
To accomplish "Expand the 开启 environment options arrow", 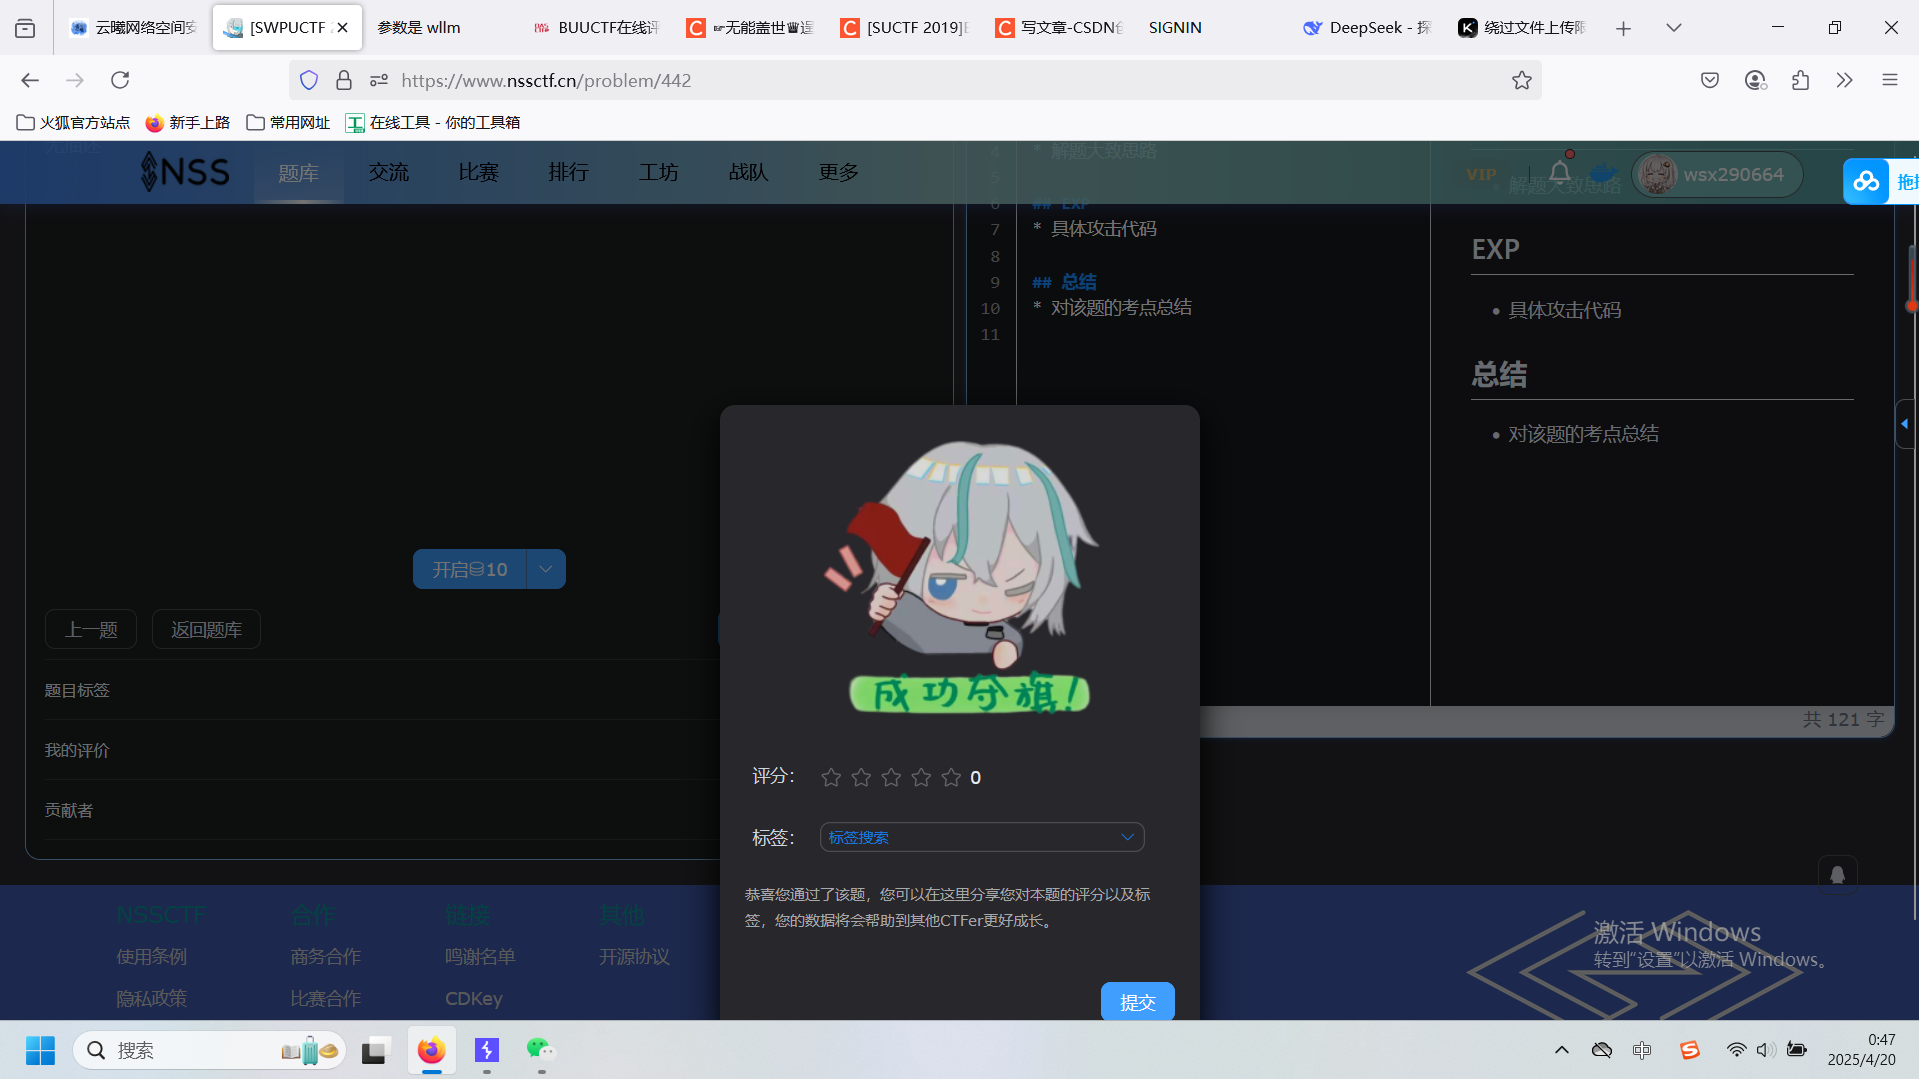I will pos(546,569).
